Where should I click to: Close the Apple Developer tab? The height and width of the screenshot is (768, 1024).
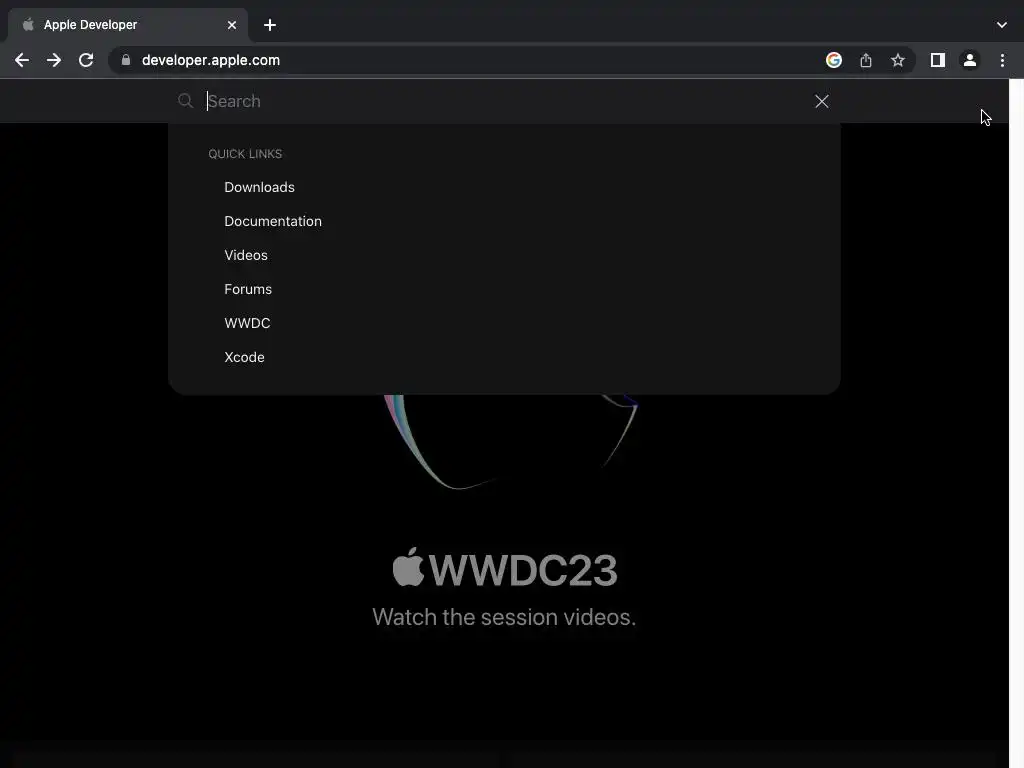tap(232, 25)
